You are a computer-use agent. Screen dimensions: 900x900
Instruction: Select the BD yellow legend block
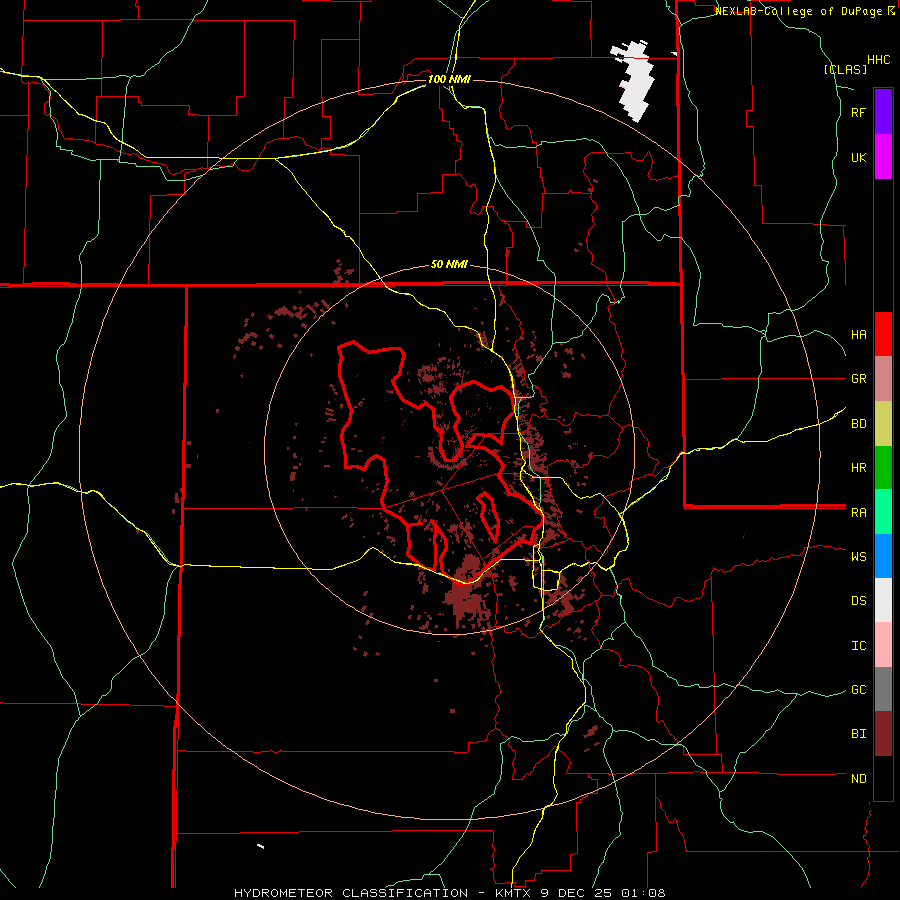(x=883, y=424)
